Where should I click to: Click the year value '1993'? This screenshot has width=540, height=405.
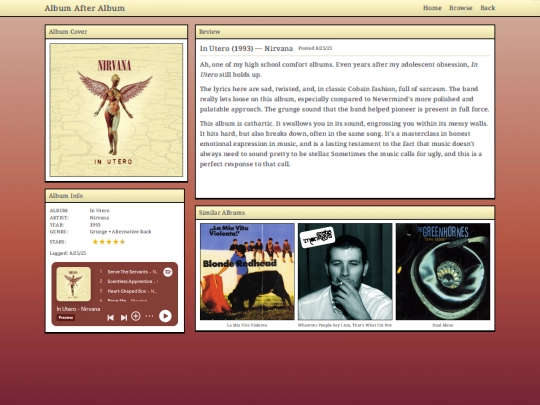pos(95,225)
